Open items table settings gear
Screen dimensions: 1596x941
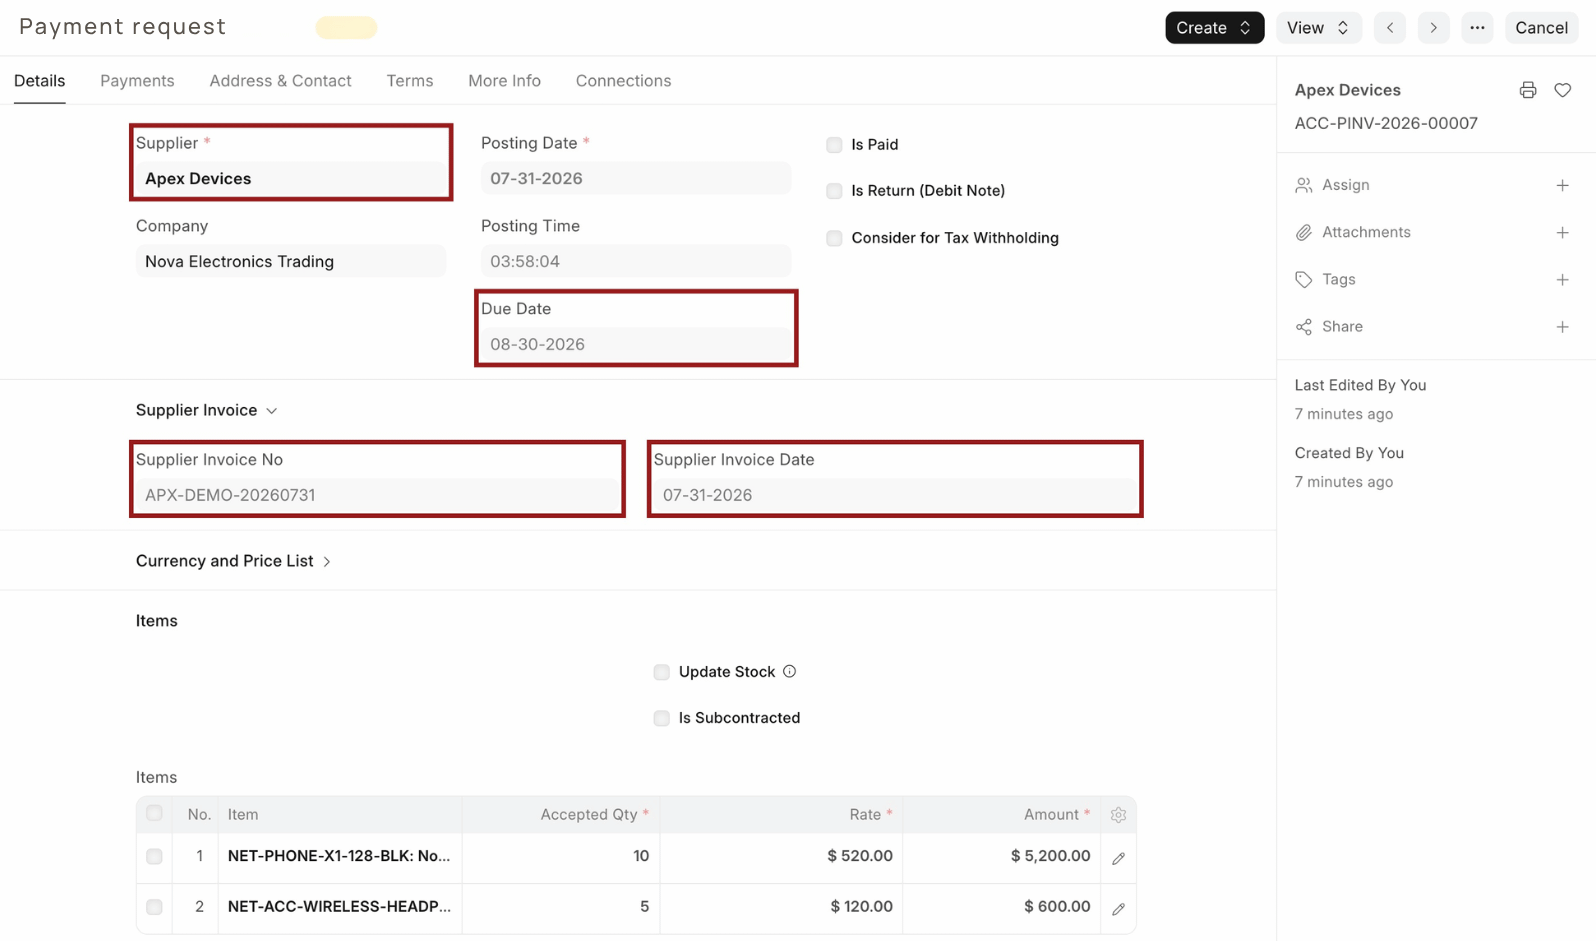1118,815
